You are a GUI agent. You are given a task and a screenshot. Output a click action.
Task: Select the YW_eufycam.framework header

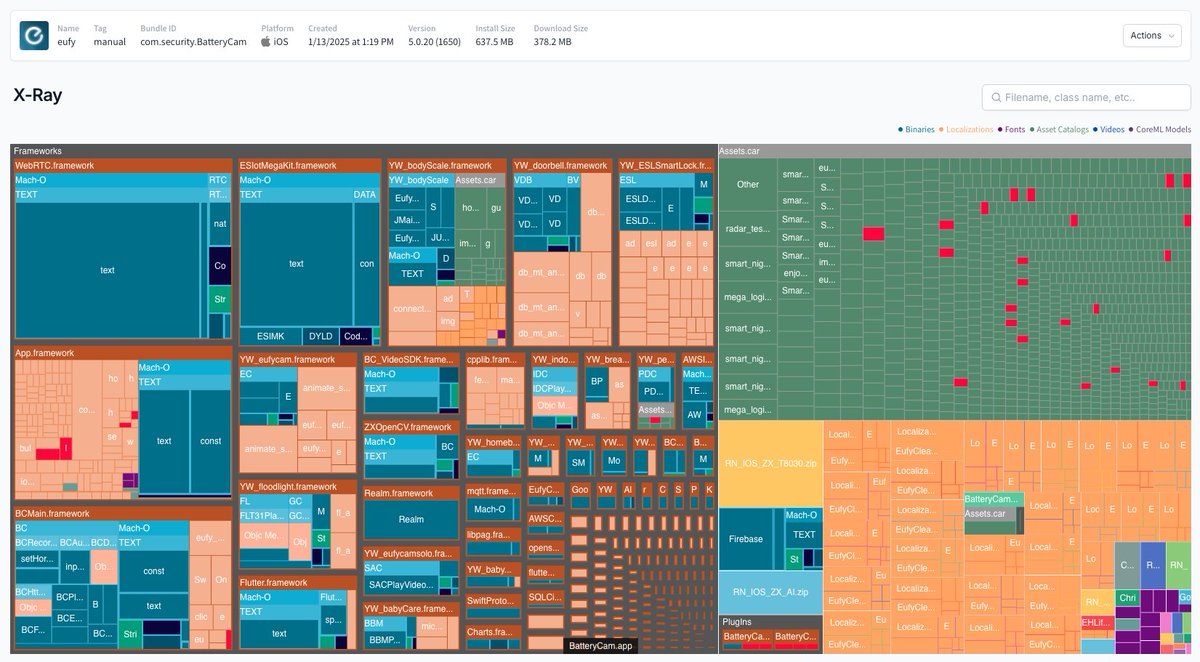[297, 358]
